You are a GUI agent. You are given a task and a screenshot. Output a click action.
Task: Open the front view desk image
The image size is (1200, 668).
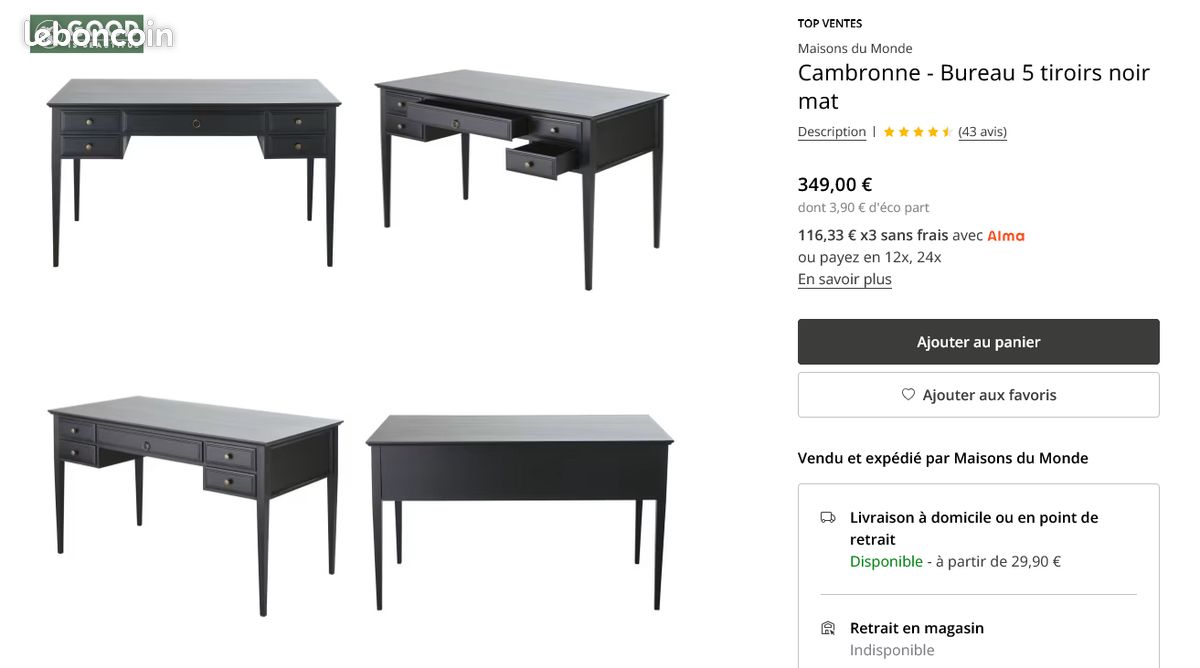point(194,170)
